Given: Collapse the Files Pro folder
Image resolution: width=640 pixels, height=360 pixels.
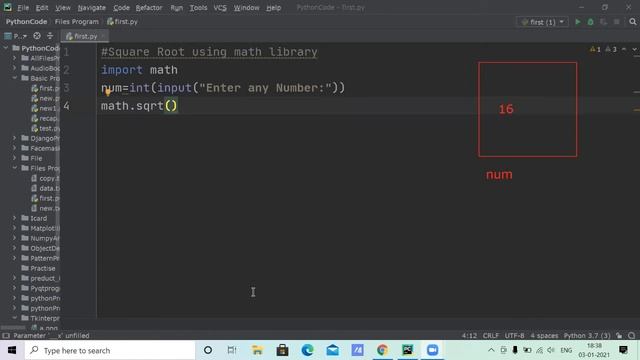Looking at the screenshot, I should pyautogui.click(x=15, y=168).
